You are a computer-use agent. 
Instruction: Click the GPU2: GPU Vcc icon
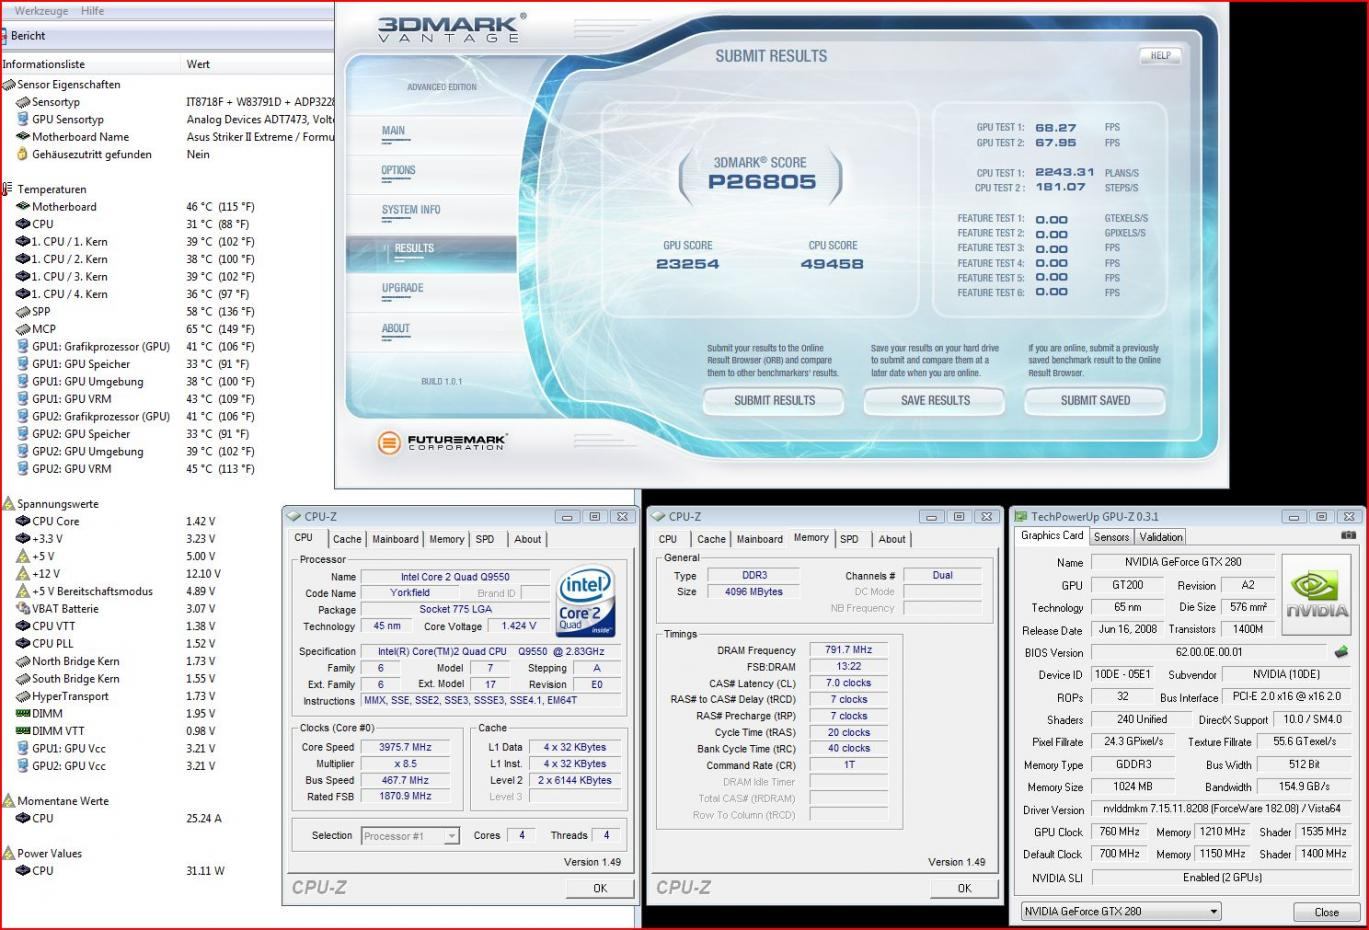(23, 766)
